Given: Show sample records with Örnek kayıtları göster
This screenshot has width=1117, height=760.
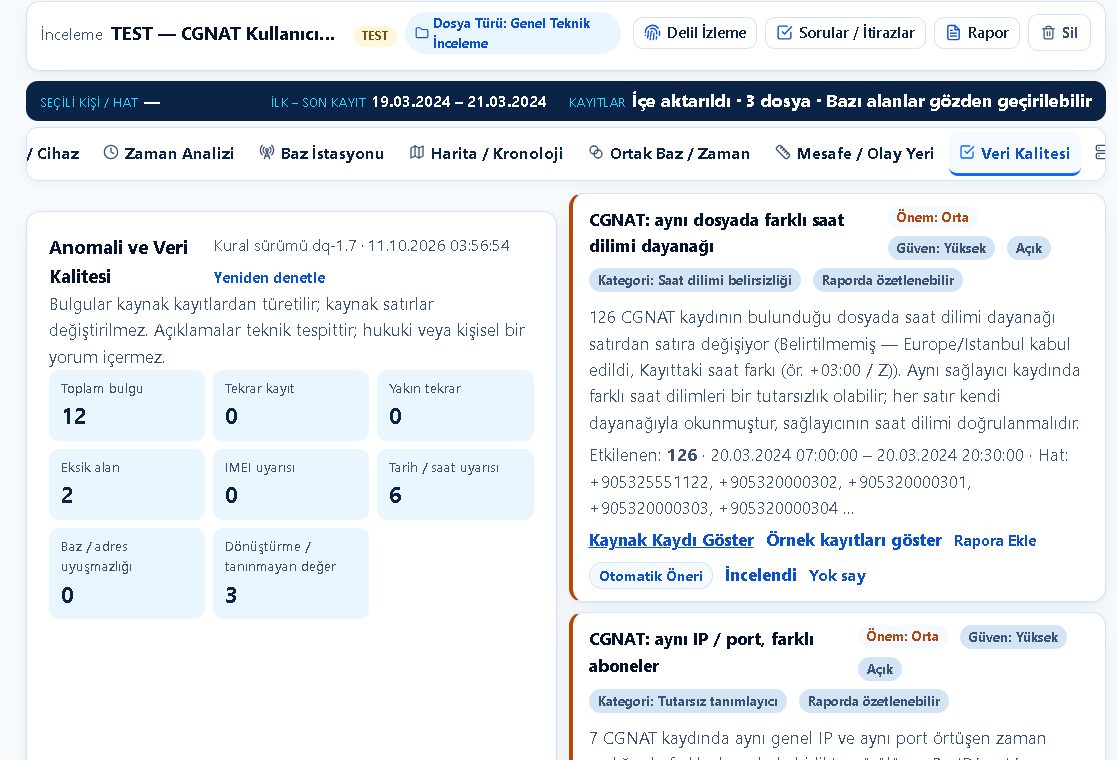Looking at the screenshot, I should 853,541.
